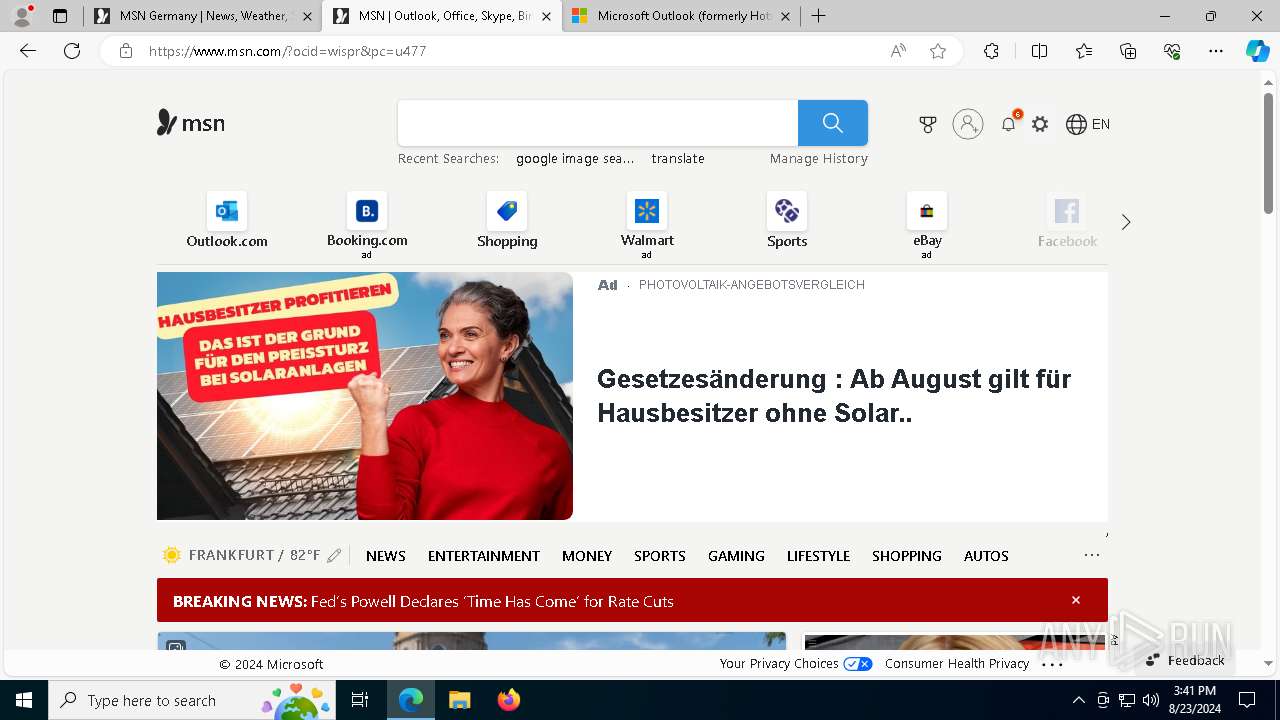This screenshot has width=1280, height=720.
Task: Open the Booking.com shortcut tile
Action: pos(367,225)
